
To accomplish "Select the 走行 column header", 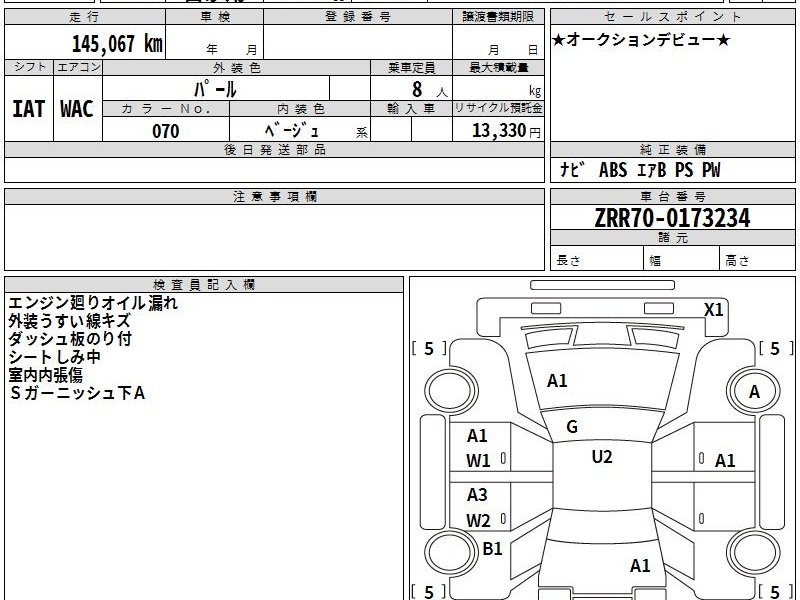I will (x=85, y=17).
